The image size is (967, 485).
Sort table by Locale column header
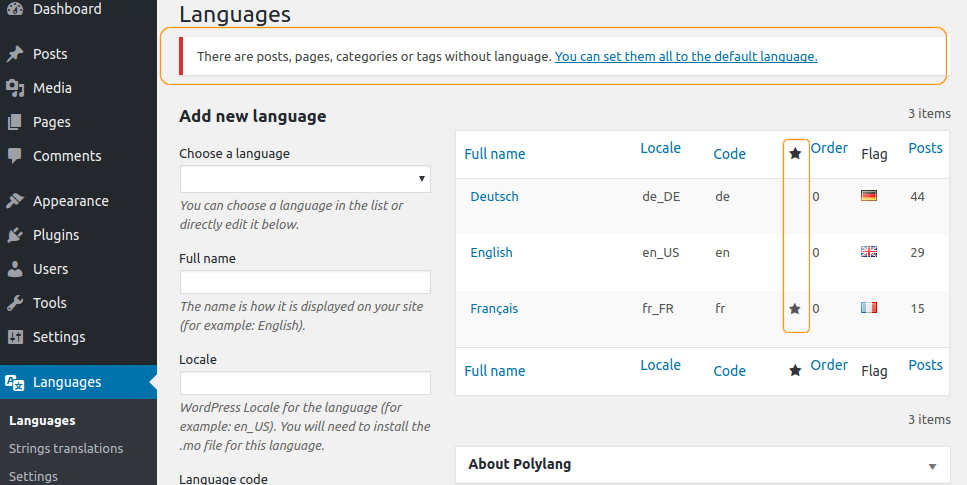point(660,148)
